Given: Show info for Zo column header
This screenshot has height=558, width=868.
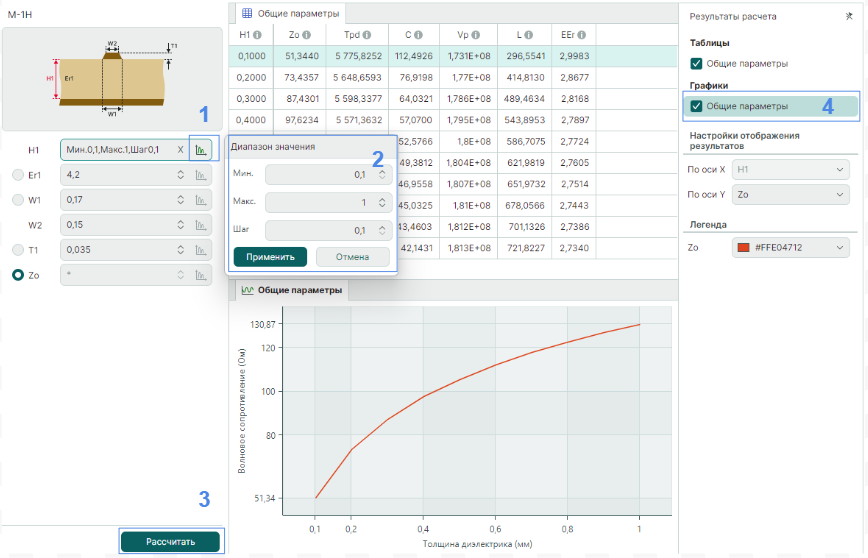Looking at the screenshot, I should 306,35.
